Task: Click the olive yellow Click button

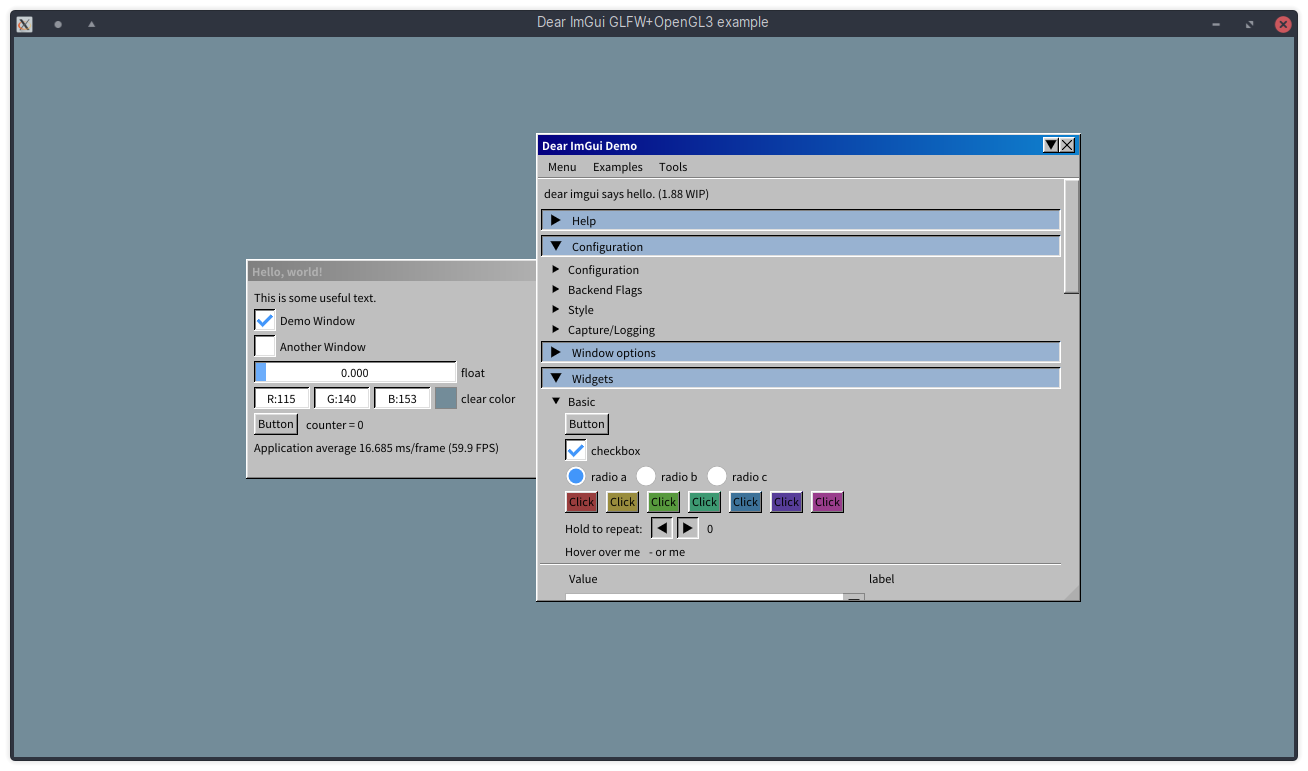Action: 623,502
